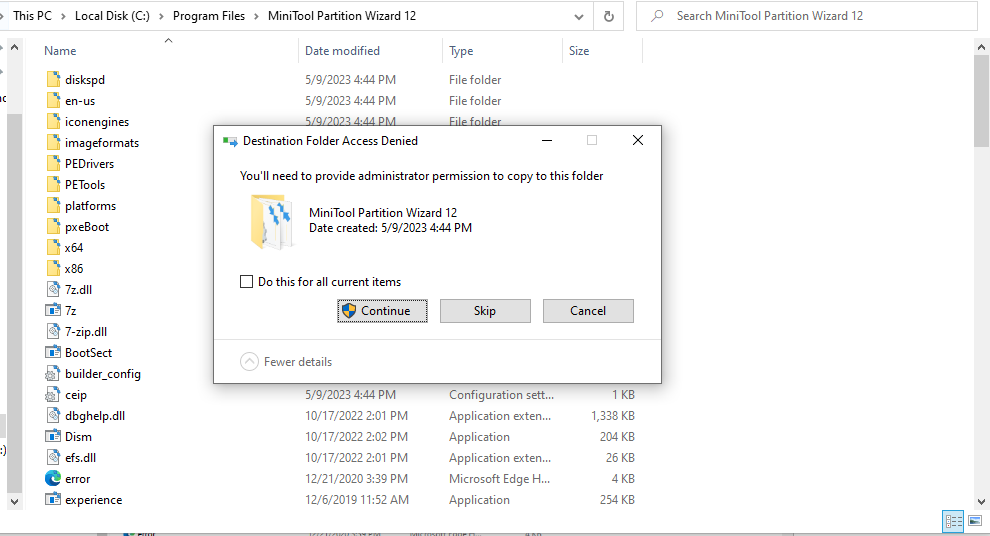Click the '1,338 KB' size cell
Image resolution: width=990 pixels, height=536 pixels.
(612, 415)
